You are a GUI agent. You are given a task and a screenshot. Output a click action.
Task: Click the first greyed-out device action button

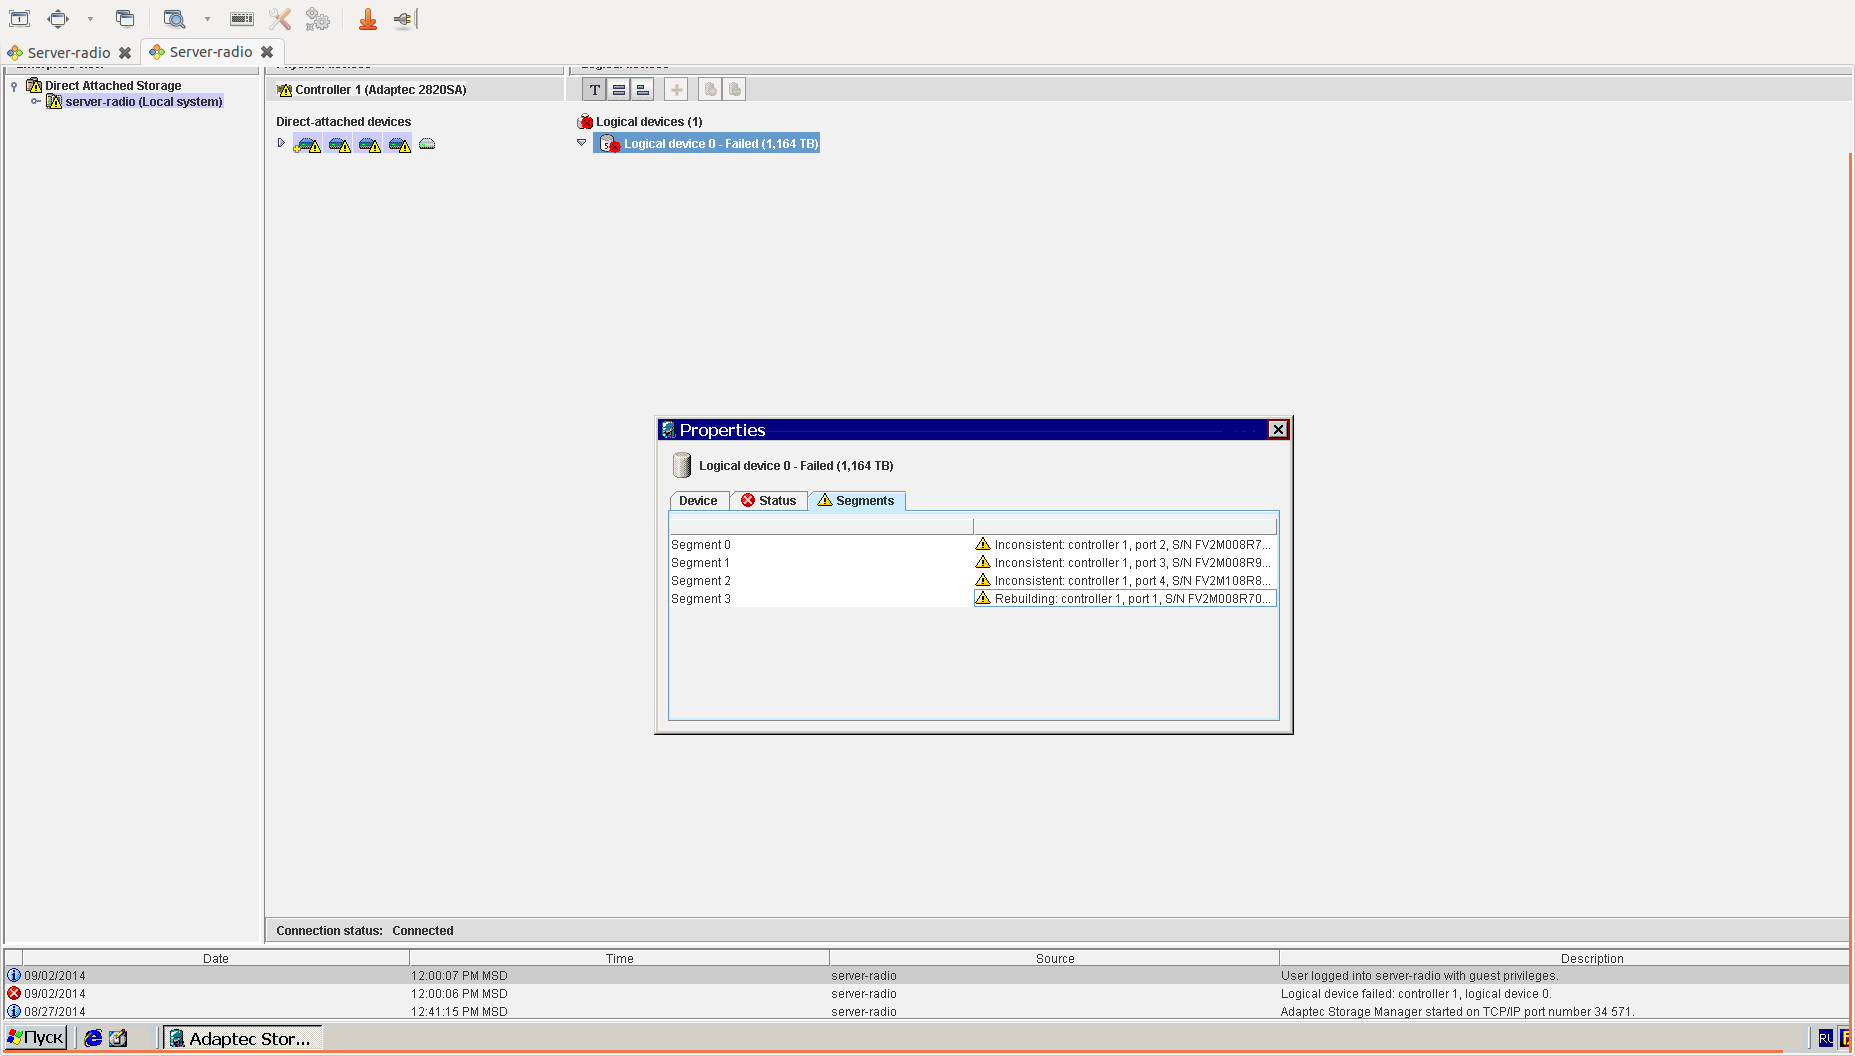tap(710, 90)
